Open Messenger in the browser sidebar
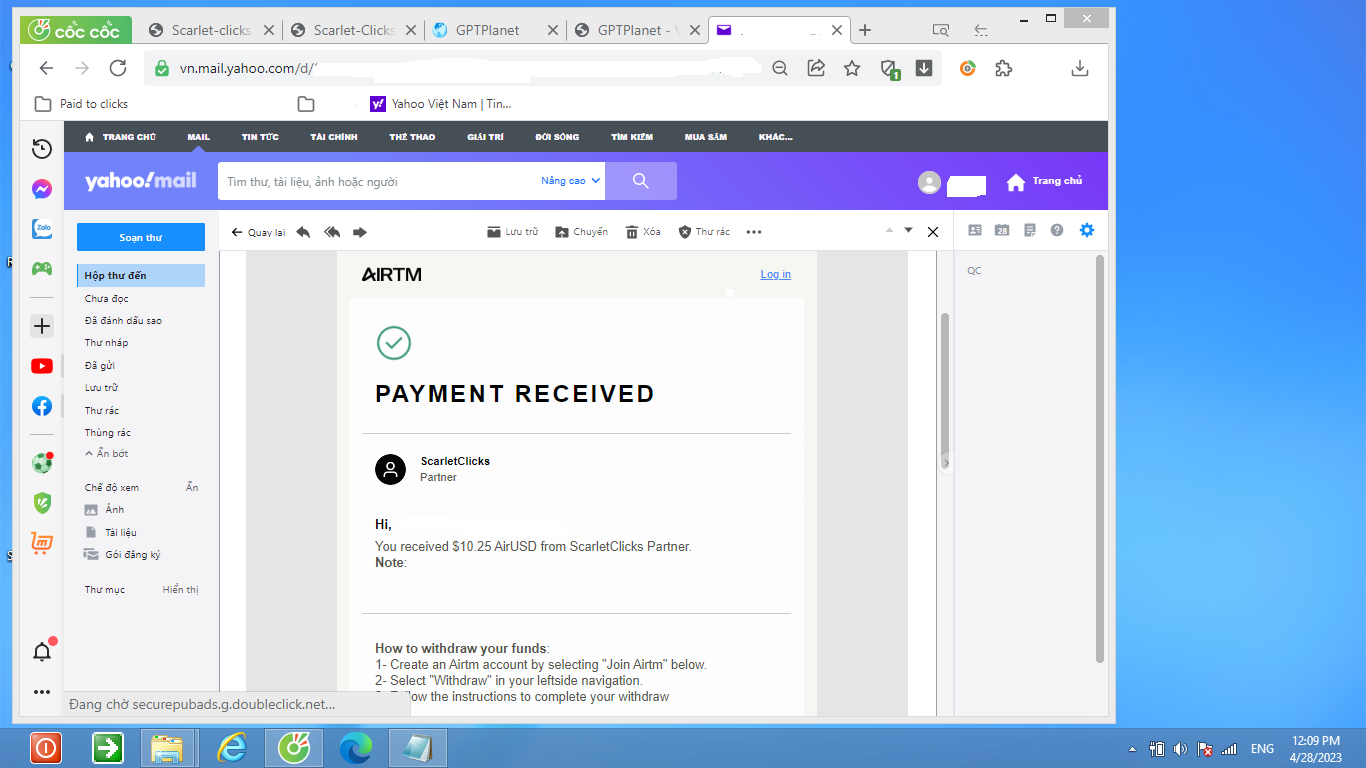Viewport: 1366px width, 768px height. point(42,189)
